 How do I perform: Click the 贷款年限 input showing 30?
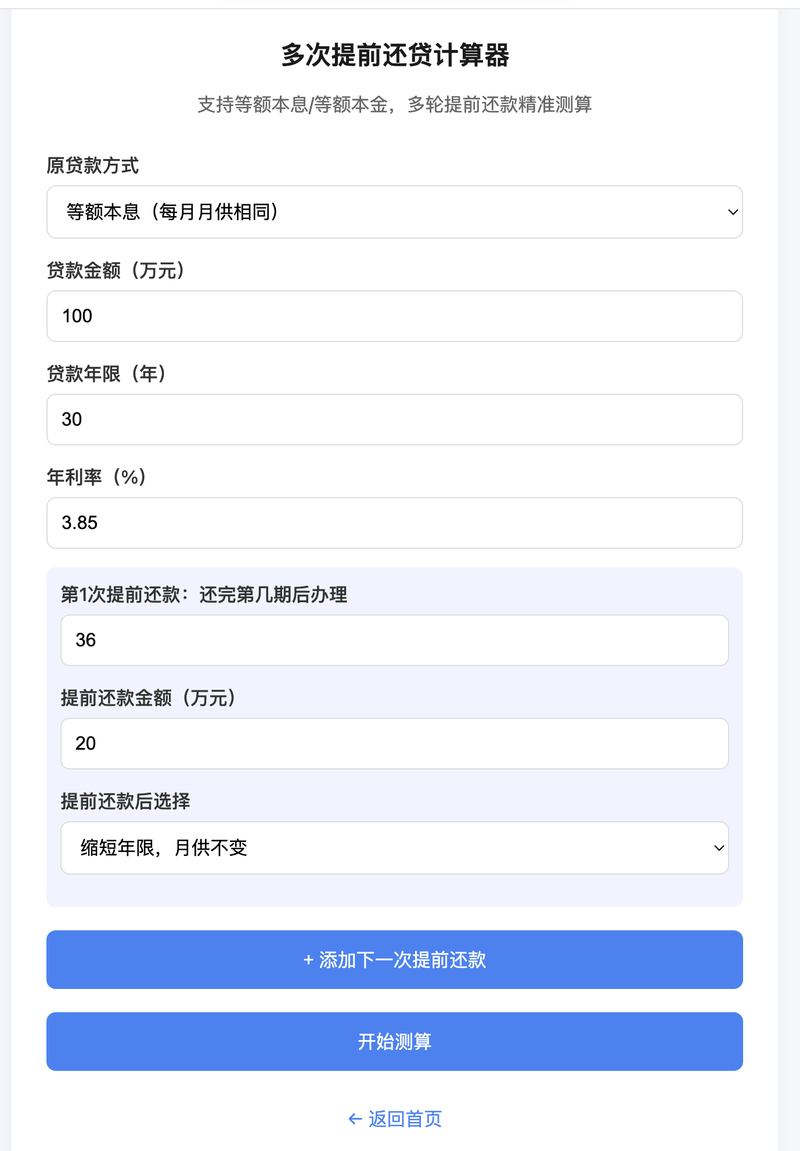[394, 420]
